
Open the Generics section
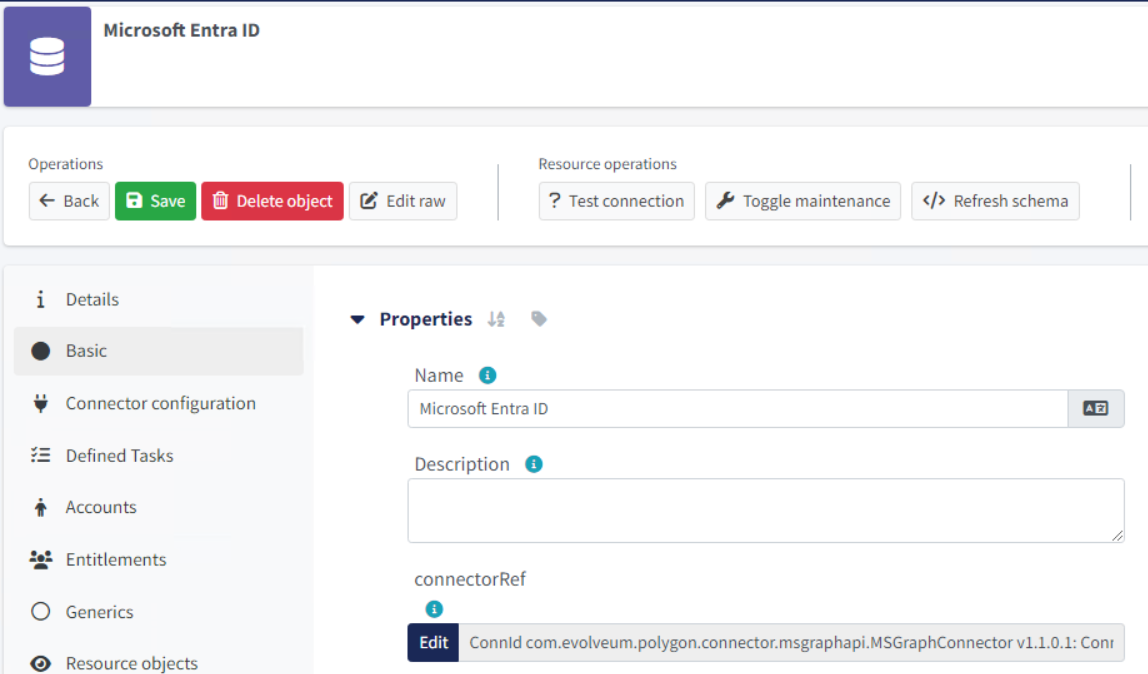click(x=158, y=612)
